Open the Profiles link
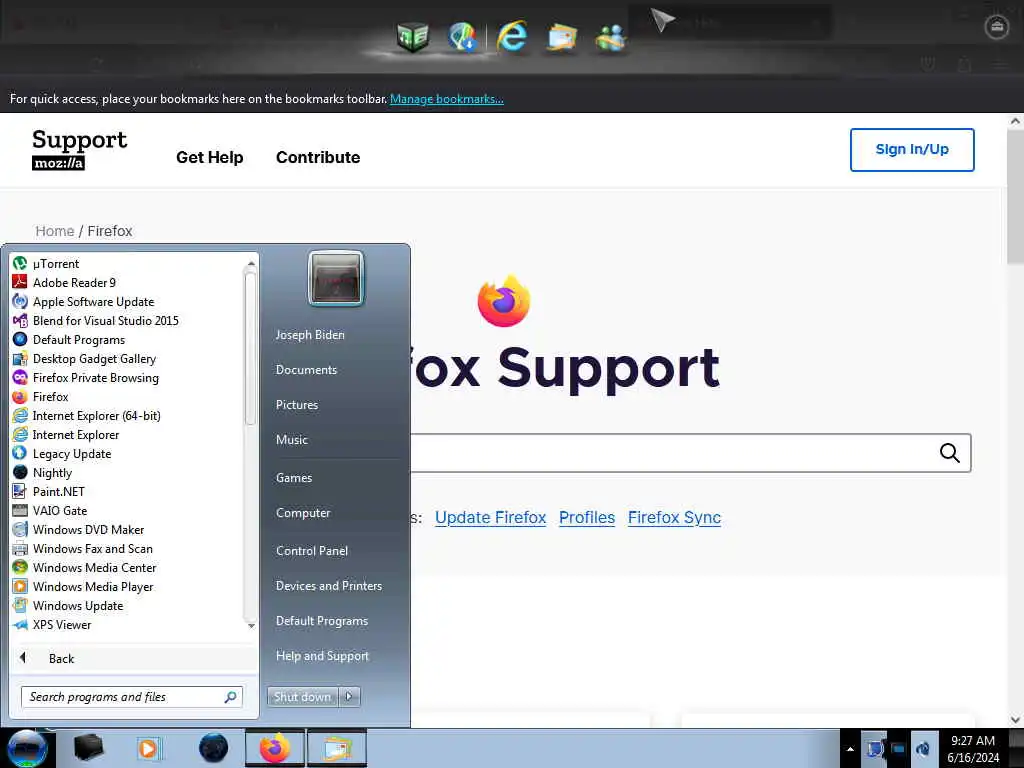The width and height of the screenshot is (1024, 768). [x=587, y=517]
